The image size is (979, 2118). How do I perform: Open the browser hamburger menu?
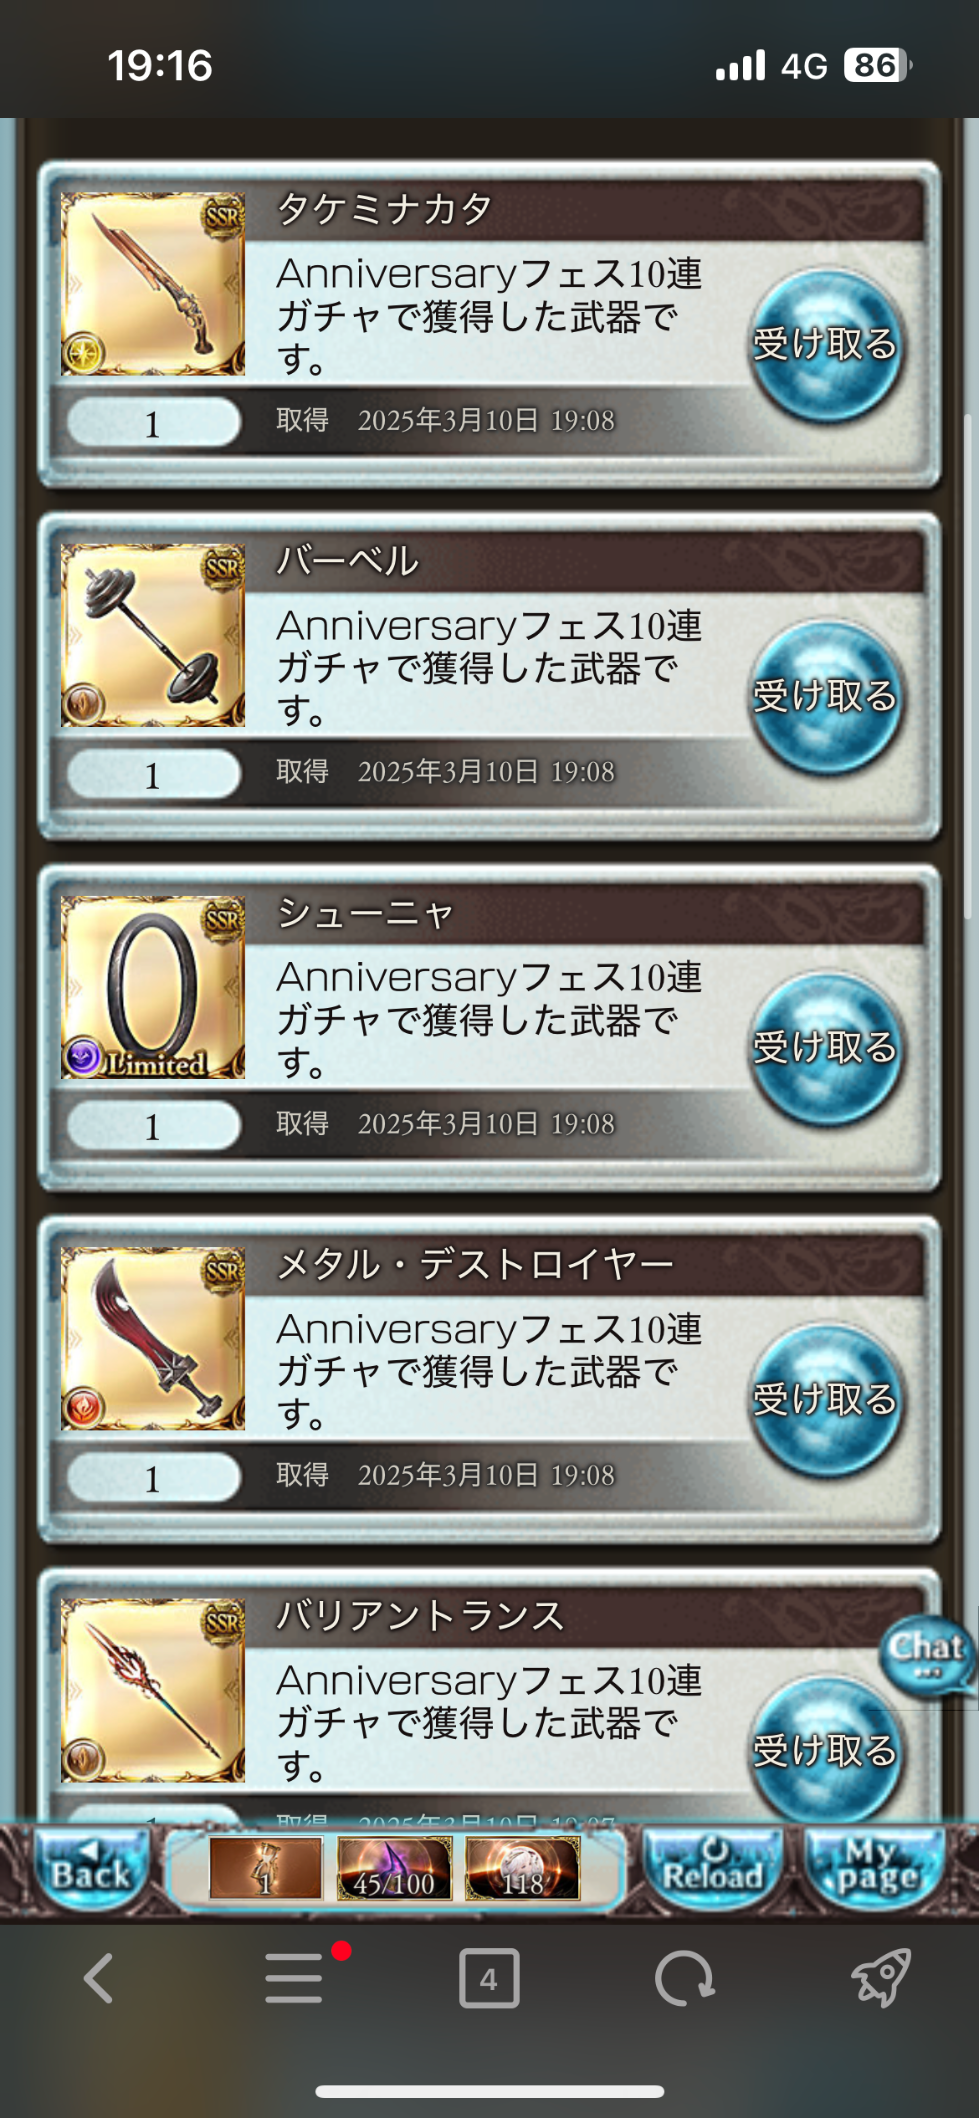(294, 1979)
